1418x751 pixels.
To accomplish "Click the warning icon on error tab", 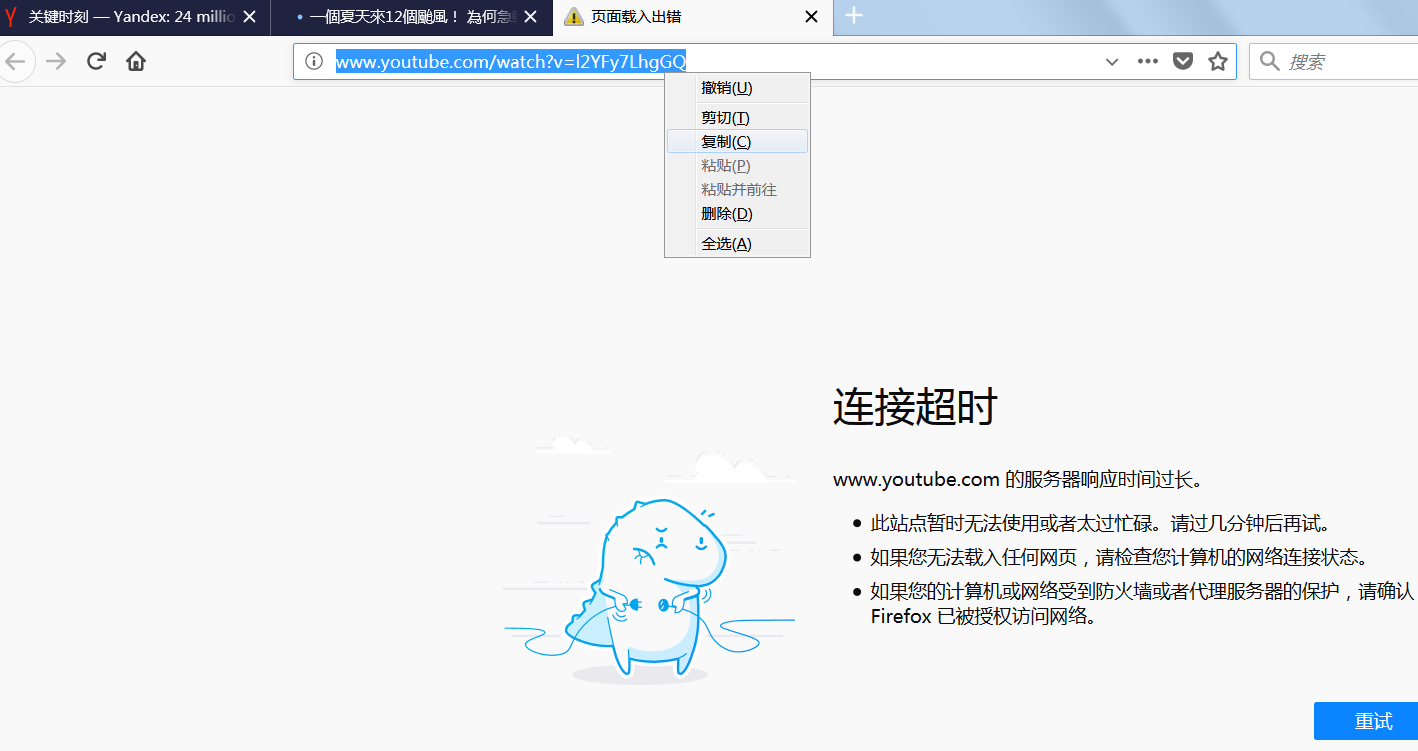I will (x=573, y=17).
